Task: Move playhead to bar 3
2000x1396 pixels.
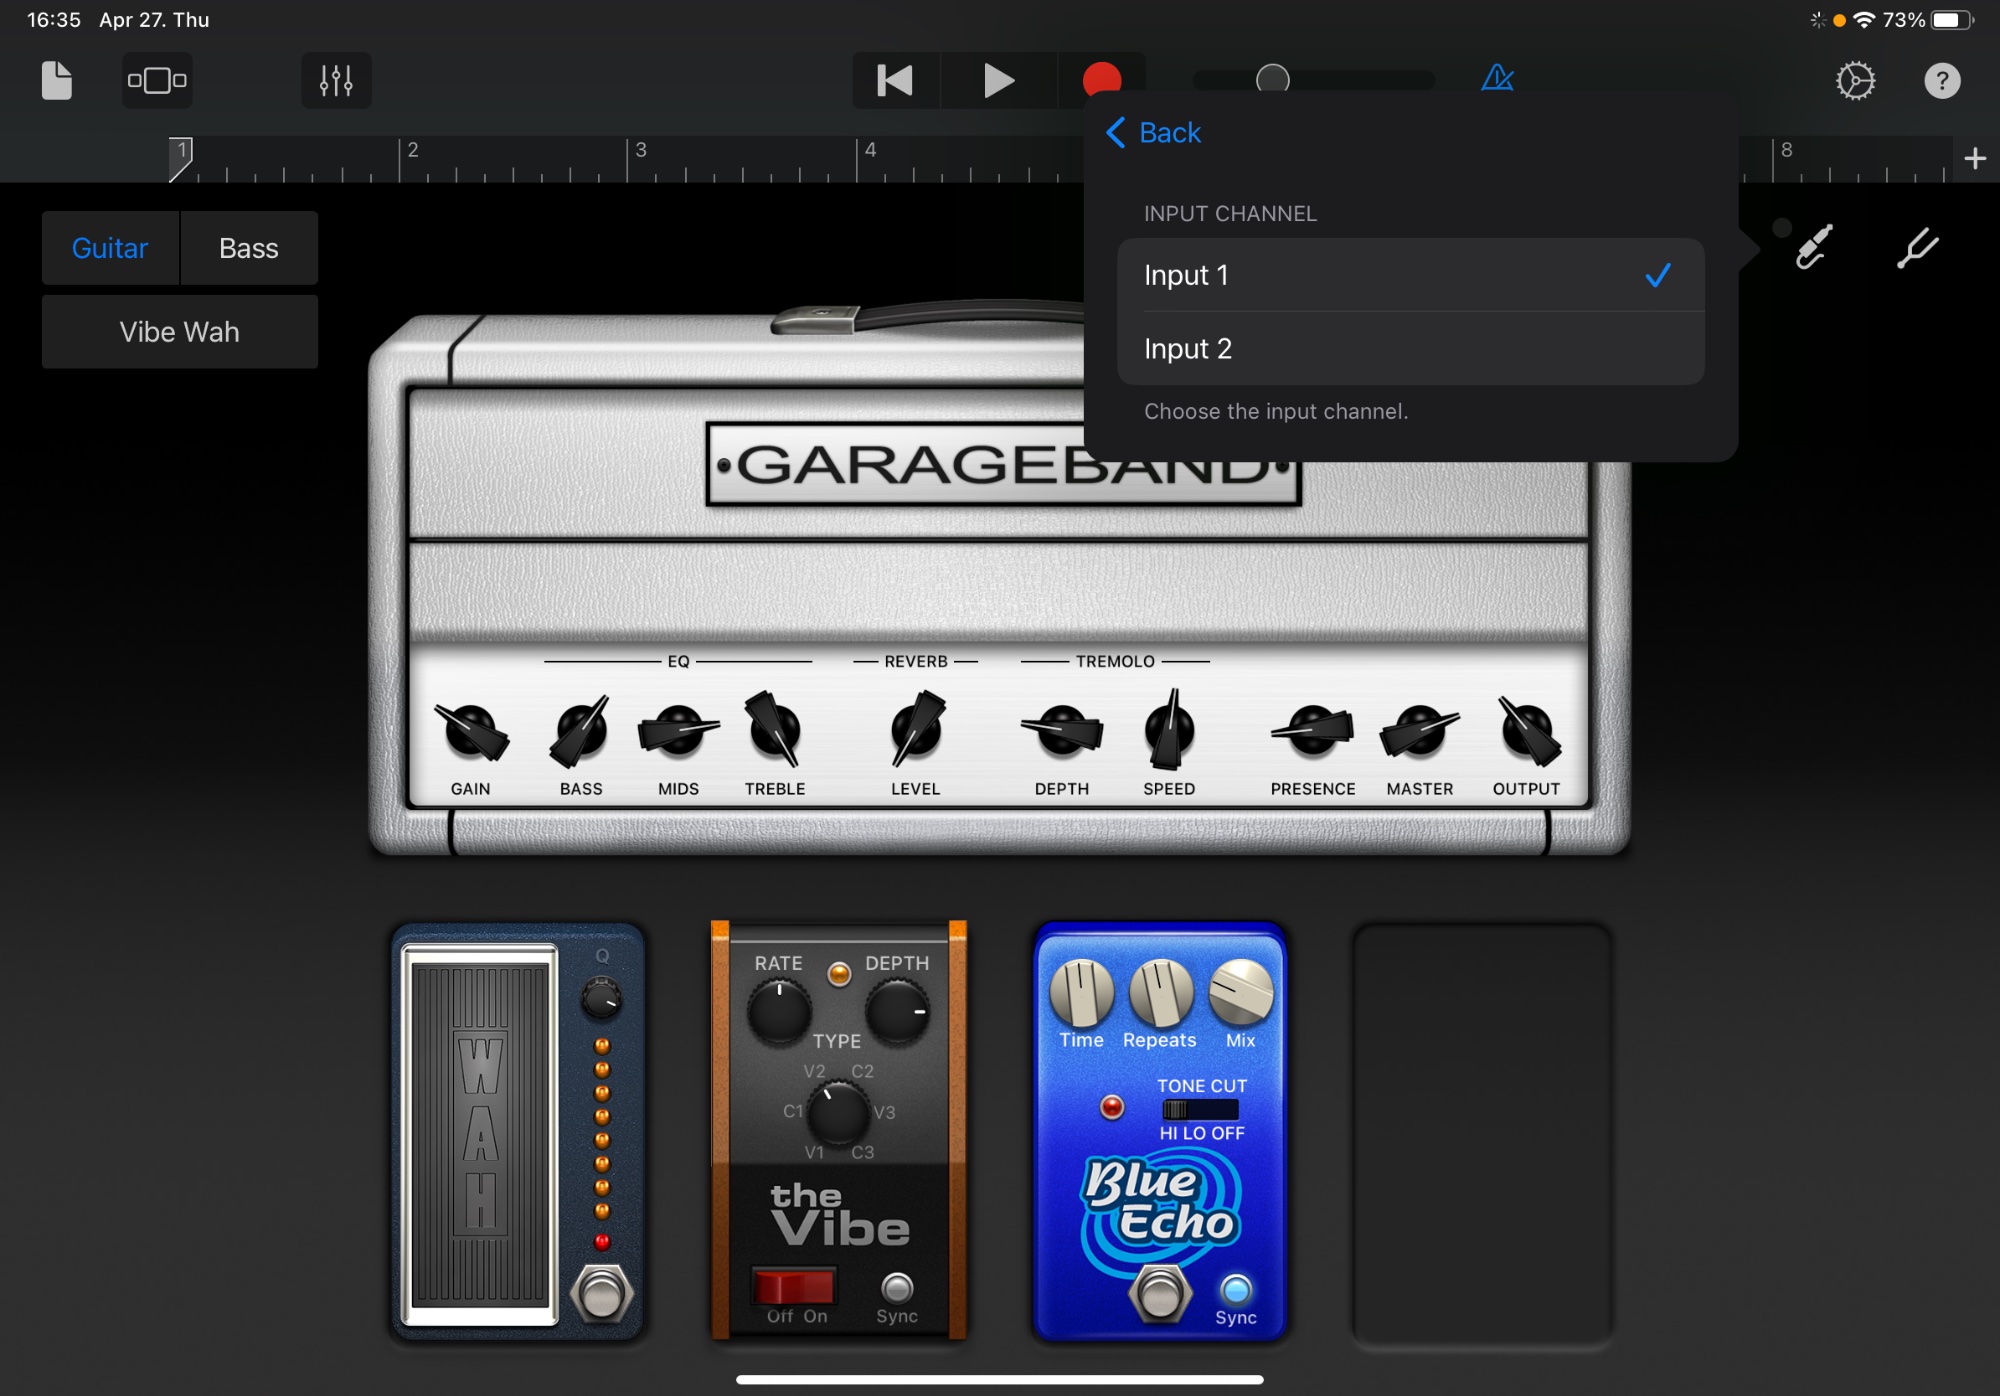Action: (x=641, y=150)
